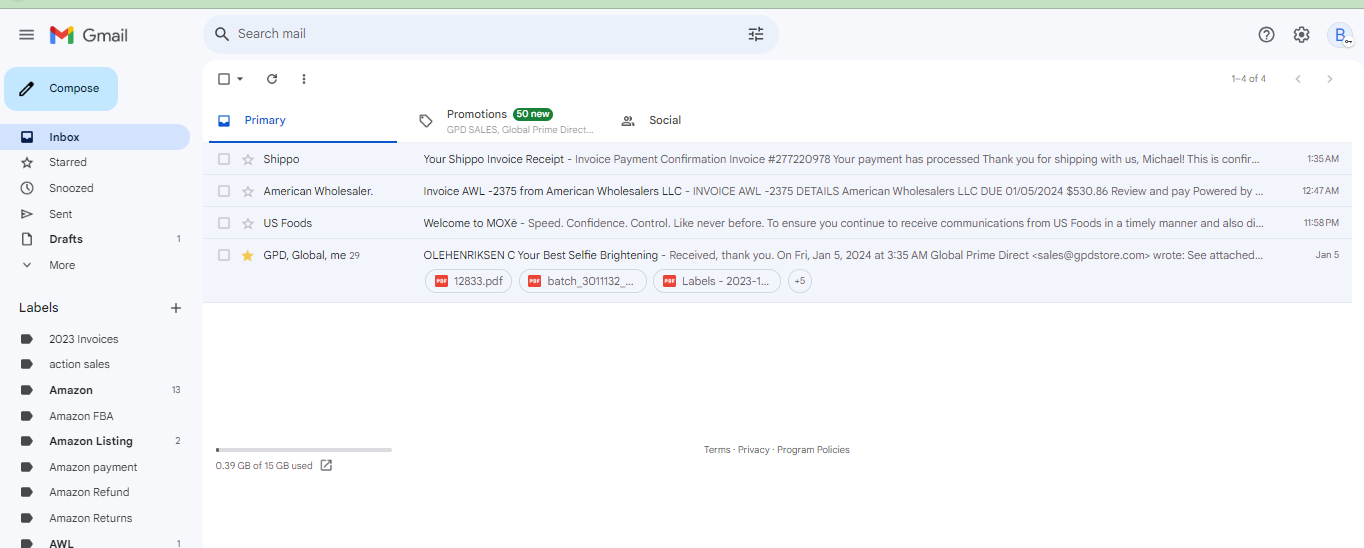Click the 1–4 of 4 counter
Screen dimensions: 1364x548
1248,79
